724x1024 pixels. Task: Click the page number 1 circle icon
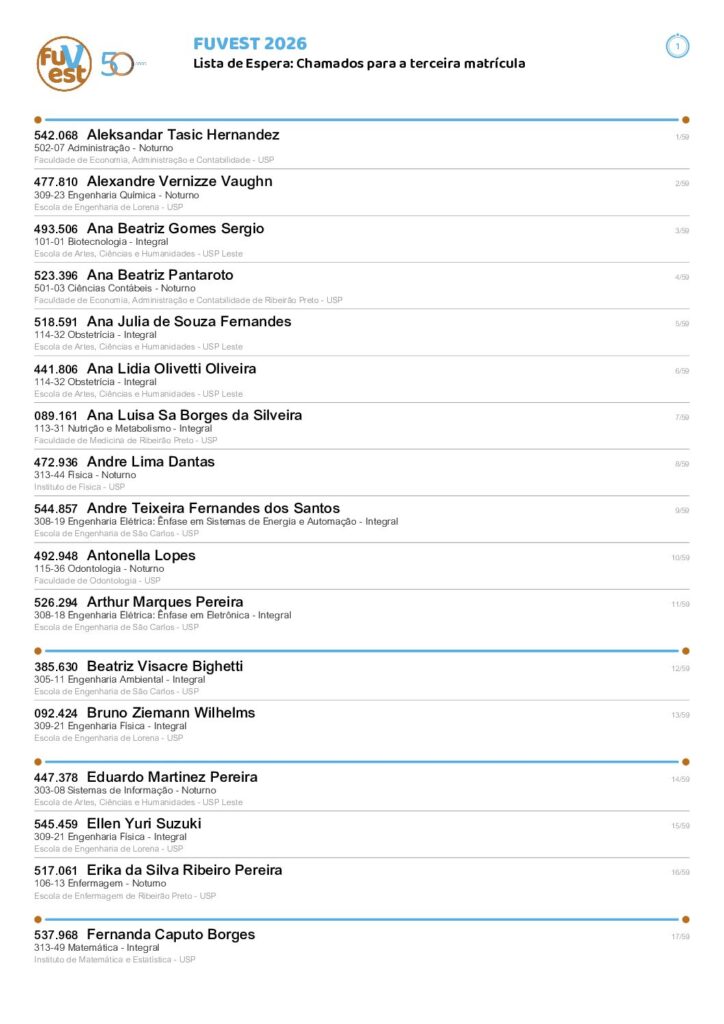(677, 46)
